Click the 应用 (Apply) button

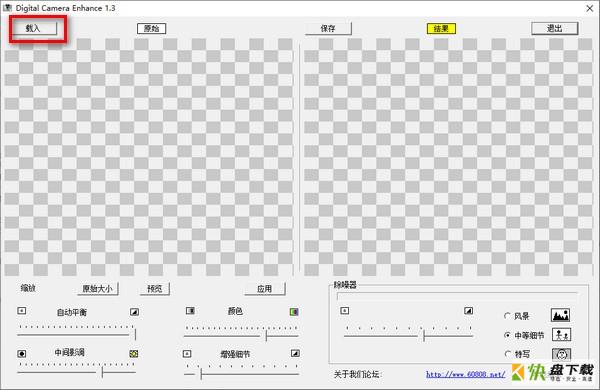pos(265,289)
